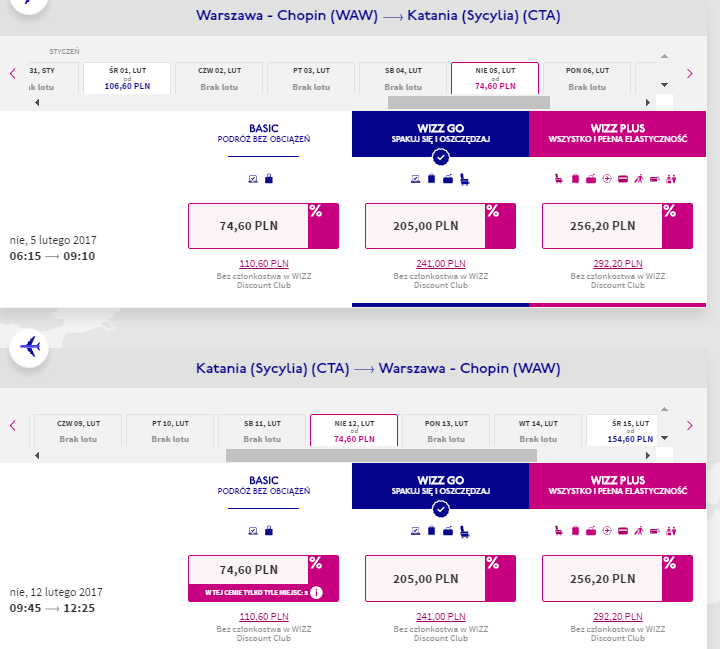Click outbound date strip vertical down arrow
Screen dimensions: 720x649
[664, 85]
